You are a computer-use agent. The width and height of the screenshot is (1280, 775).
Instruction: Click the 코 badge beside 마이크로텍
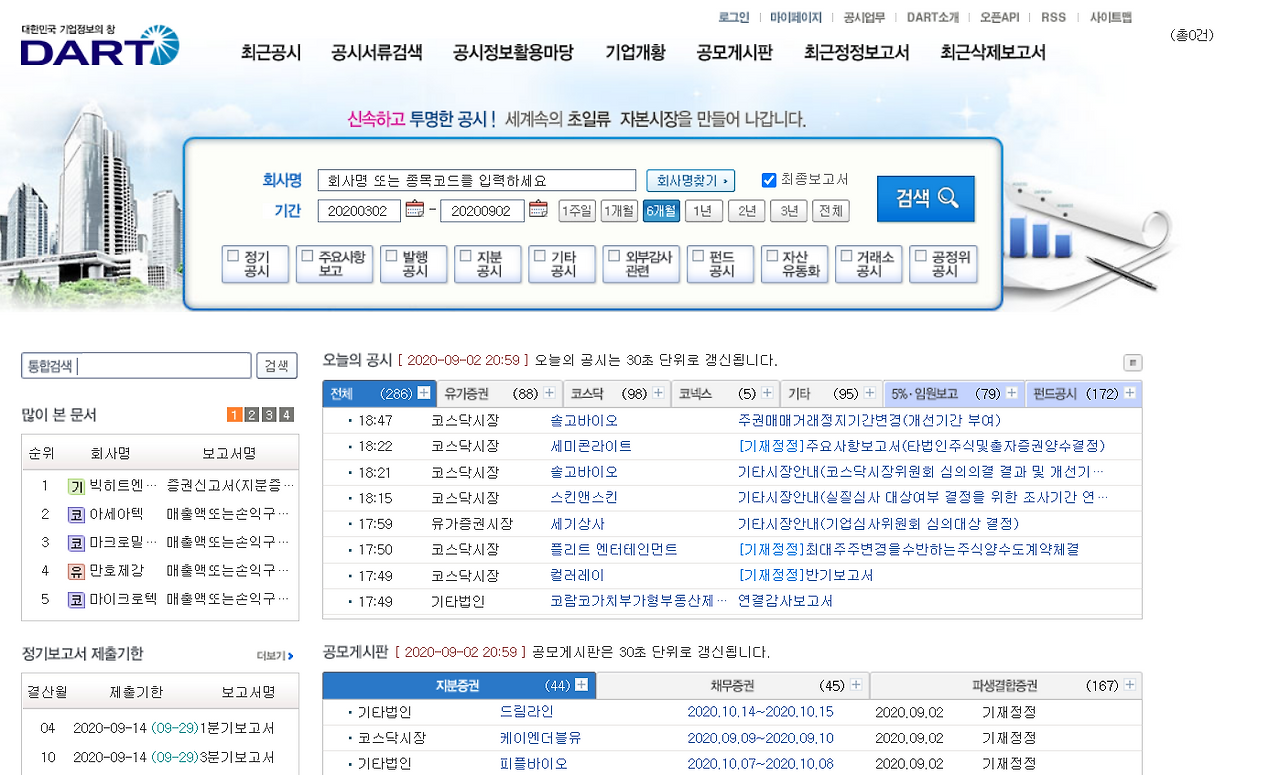76,601
